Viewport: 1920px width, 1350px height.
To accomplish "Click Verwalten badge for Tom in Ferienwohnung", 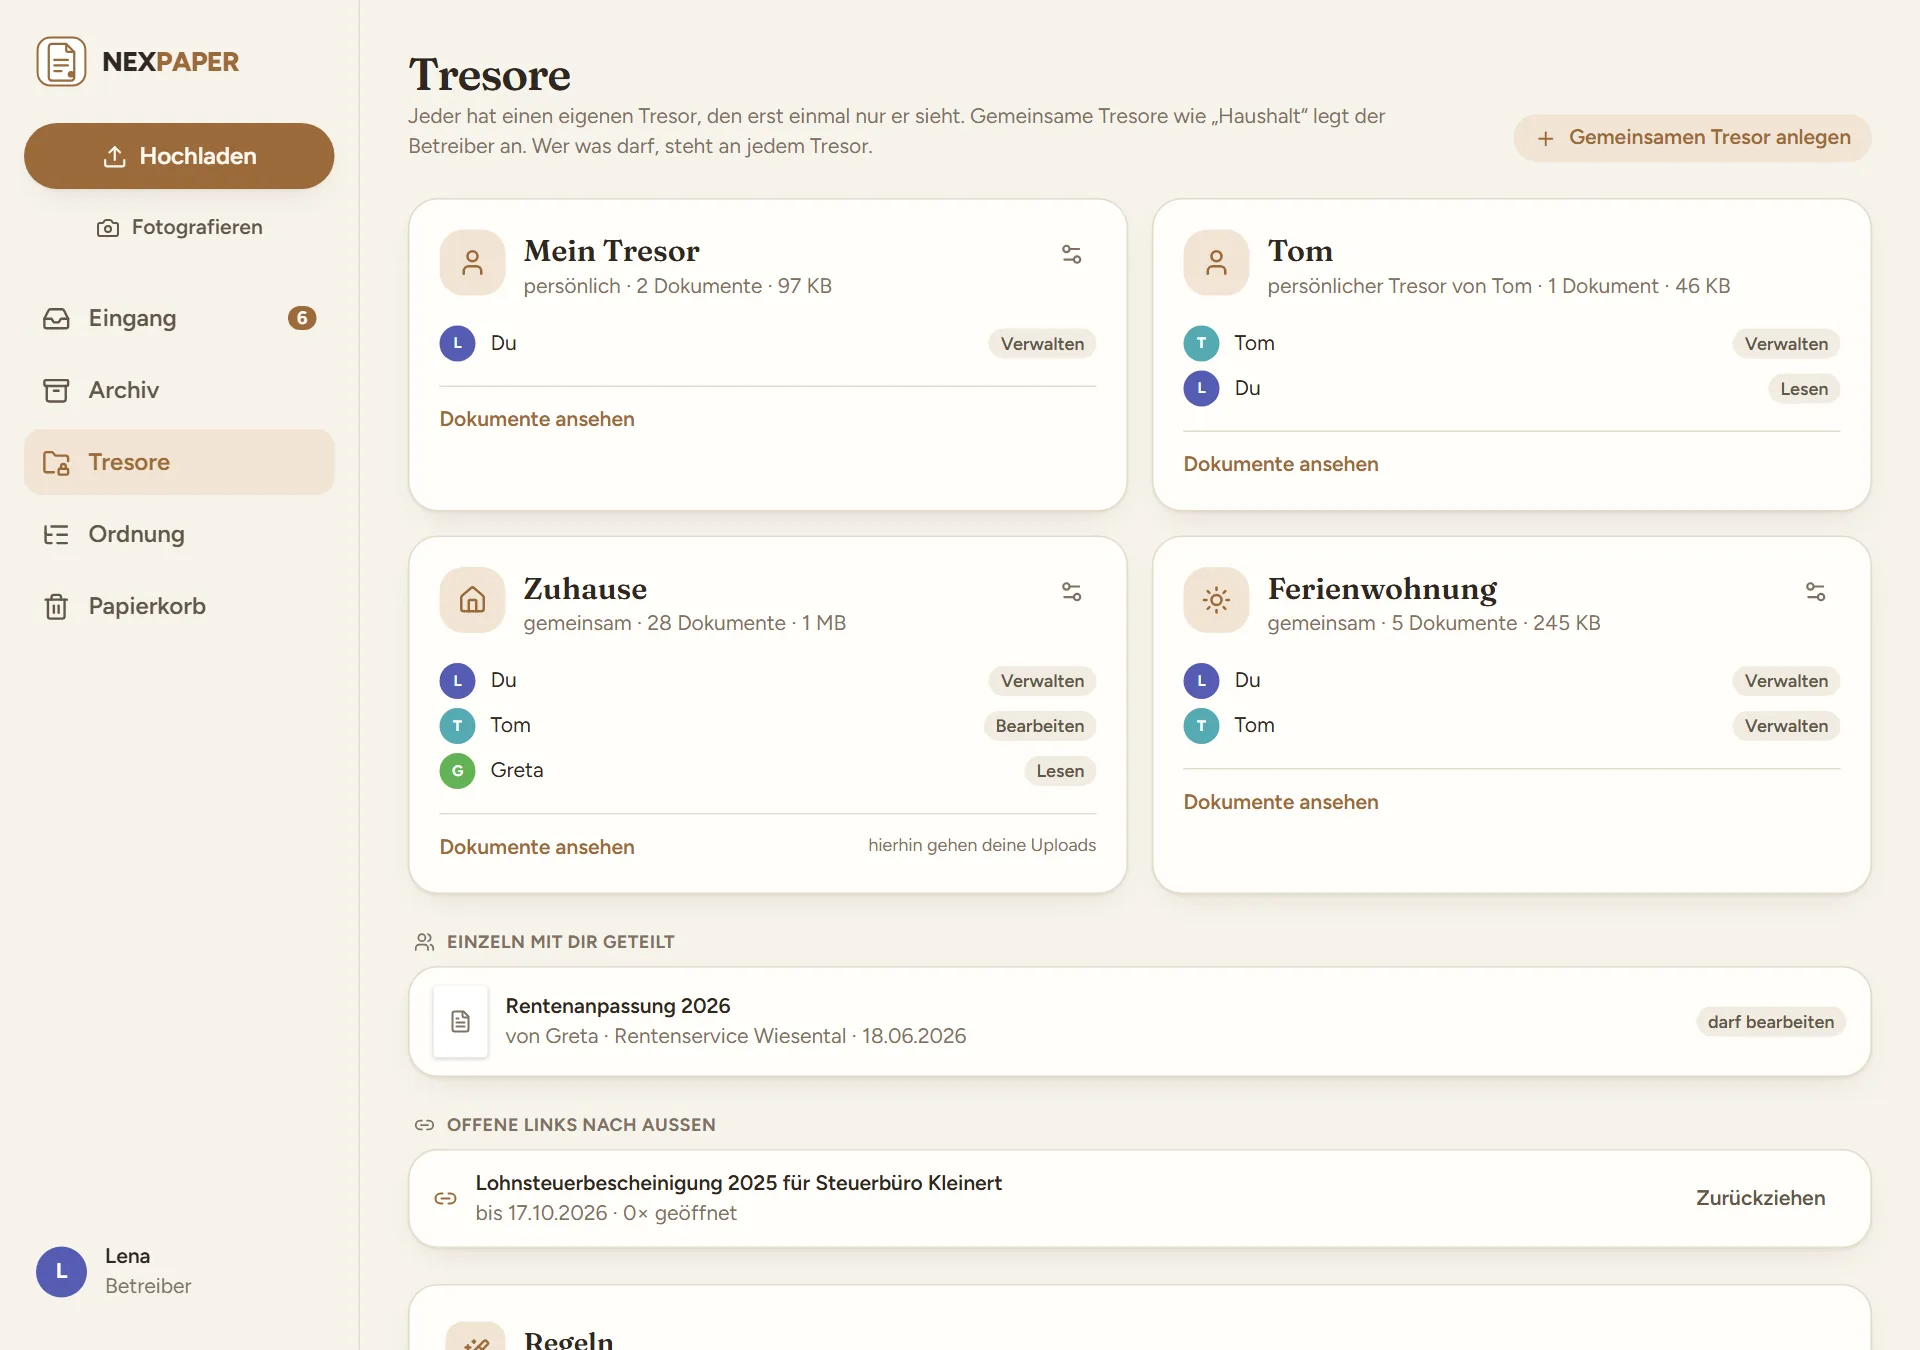I will coord(1786,726).
